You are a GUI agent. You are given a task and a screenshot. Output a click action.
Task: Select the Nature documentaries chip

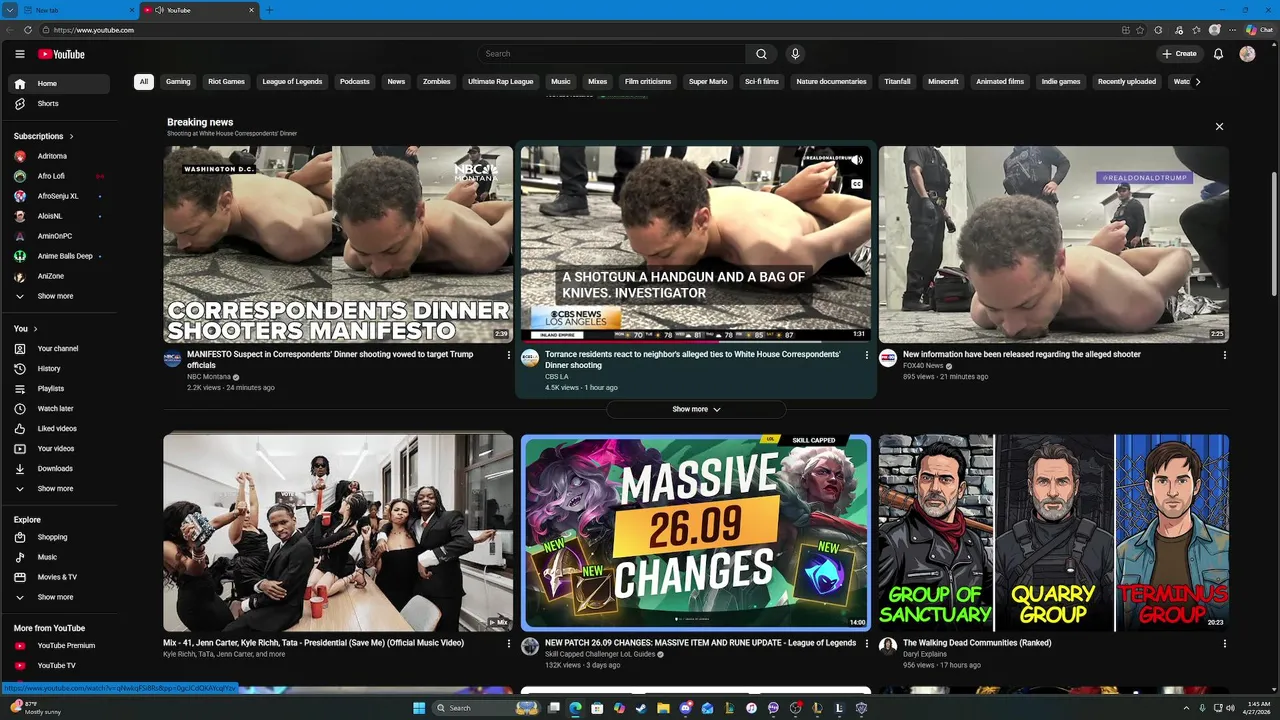(x=831, y=82)
